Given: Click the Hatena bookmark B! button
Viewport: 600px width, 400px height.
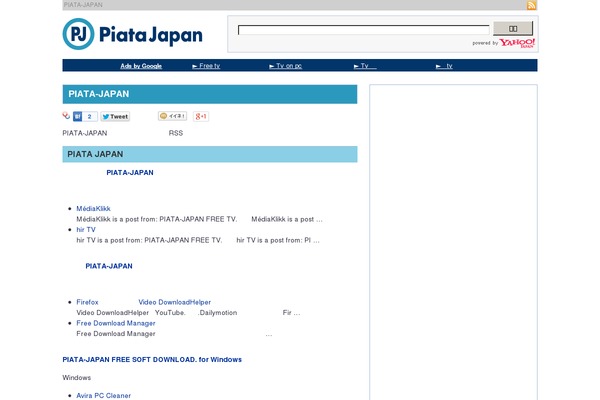Looking at the screenshot, I should [x=85, y=116].
